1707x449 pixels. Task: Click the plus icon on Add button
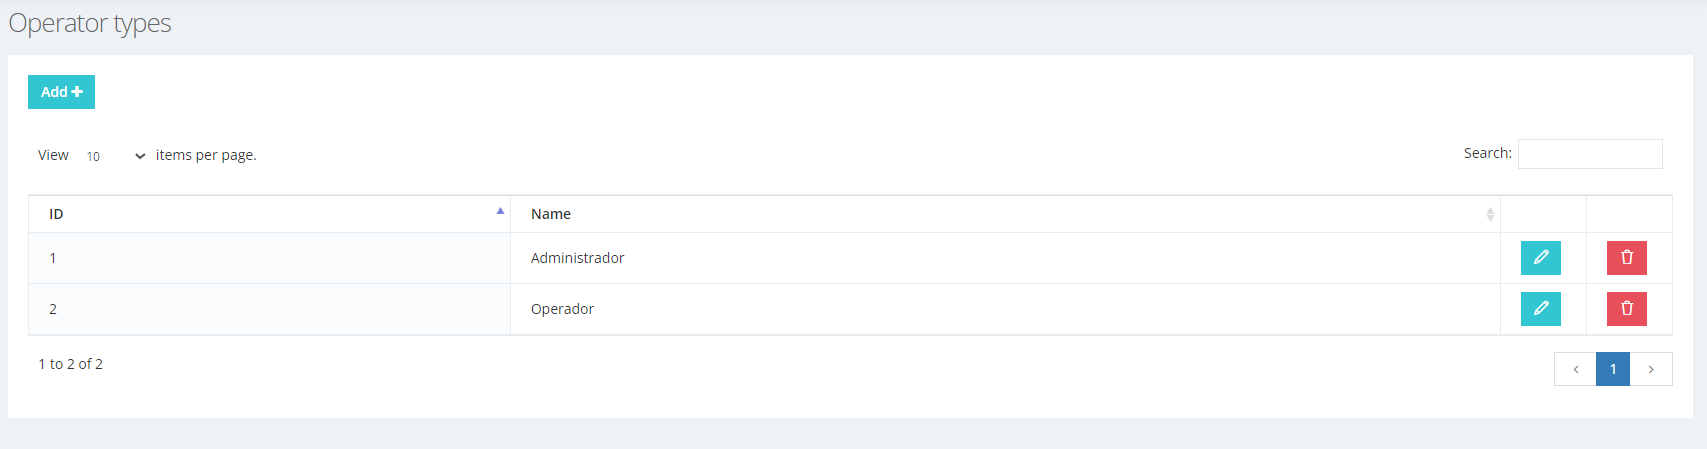[77, 92]
